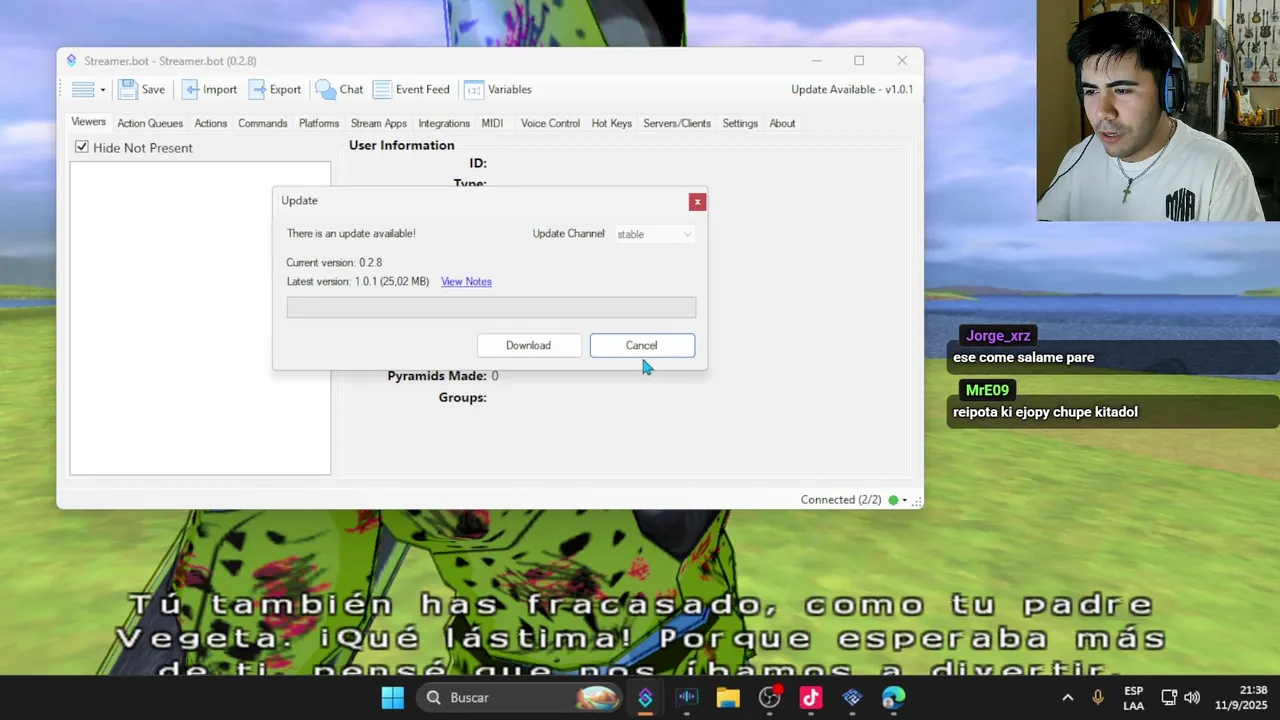Open Microsoft Edge from the taskbar
The height and width of the screenshot is (720, 1280).
pos(893,698)
